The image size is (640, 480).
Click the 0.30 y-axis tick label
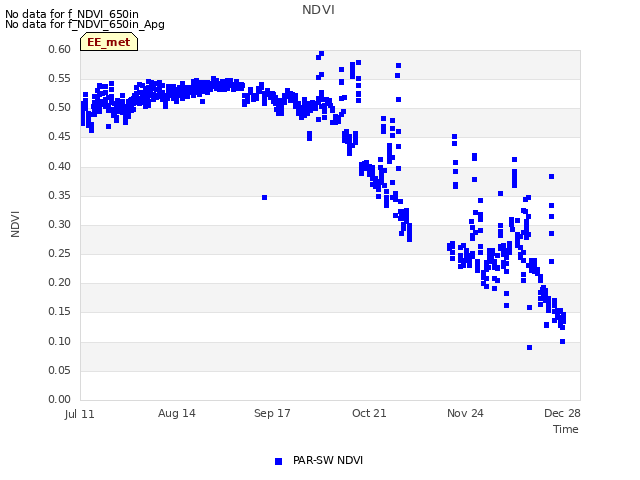pyautogui.click(x=60, y=224)
